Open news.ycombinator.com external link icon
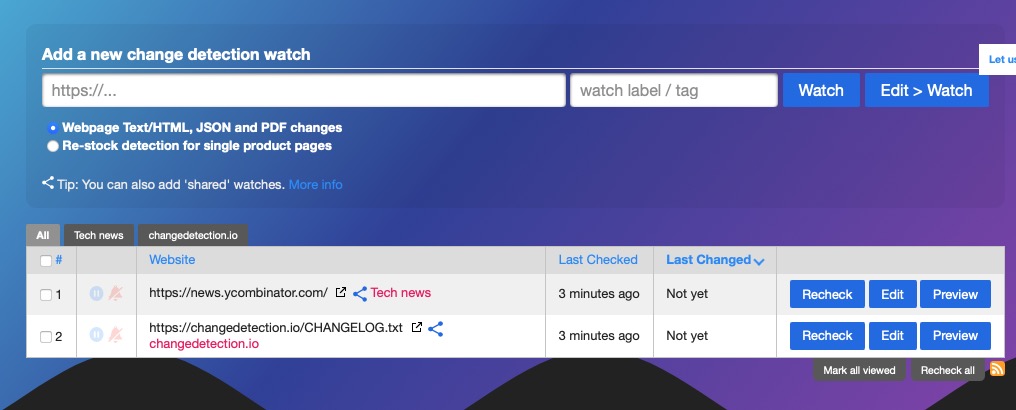Image resolution: width=1016 pixels, height=410 pixels. 340,293
